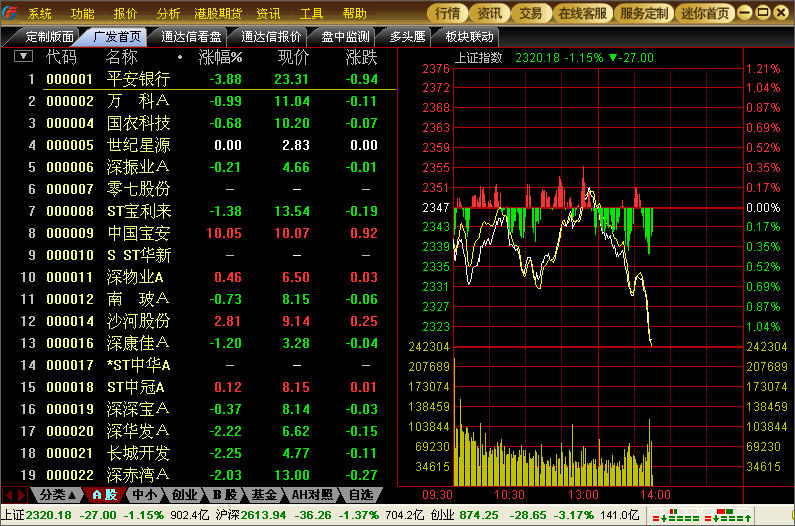The image size is (795, 526).
Task: Open the 港股期货 menu
Action: pyautogui.click(x=218, y=13)
